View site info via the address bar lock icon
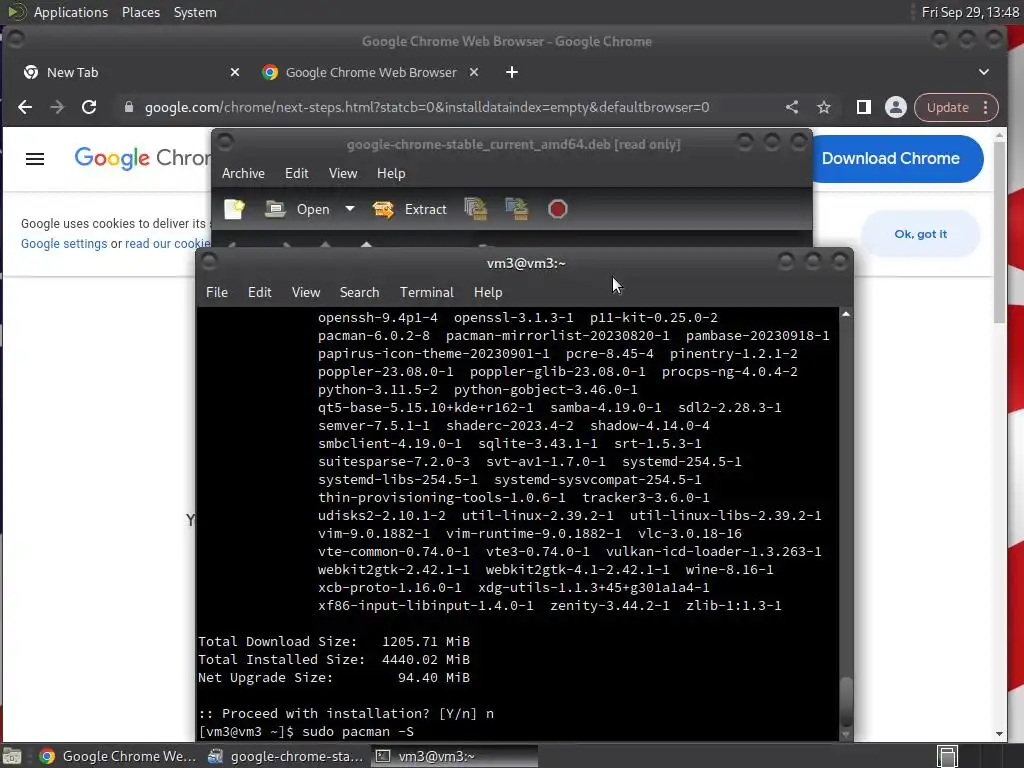 [129, 107]
